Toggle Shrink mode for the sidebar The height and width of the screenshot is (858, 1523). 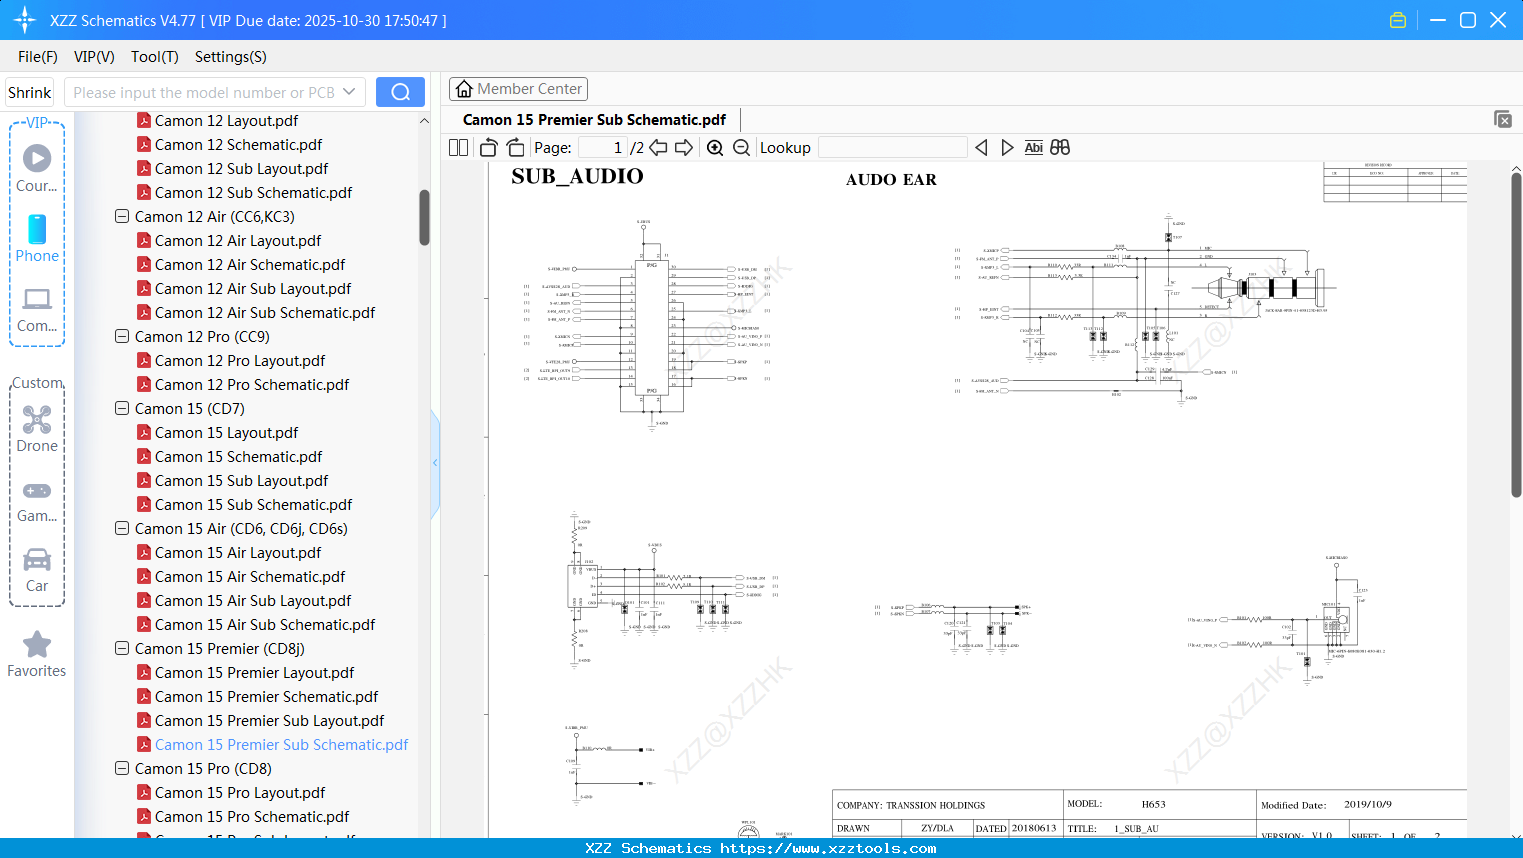tap(29, 91)
